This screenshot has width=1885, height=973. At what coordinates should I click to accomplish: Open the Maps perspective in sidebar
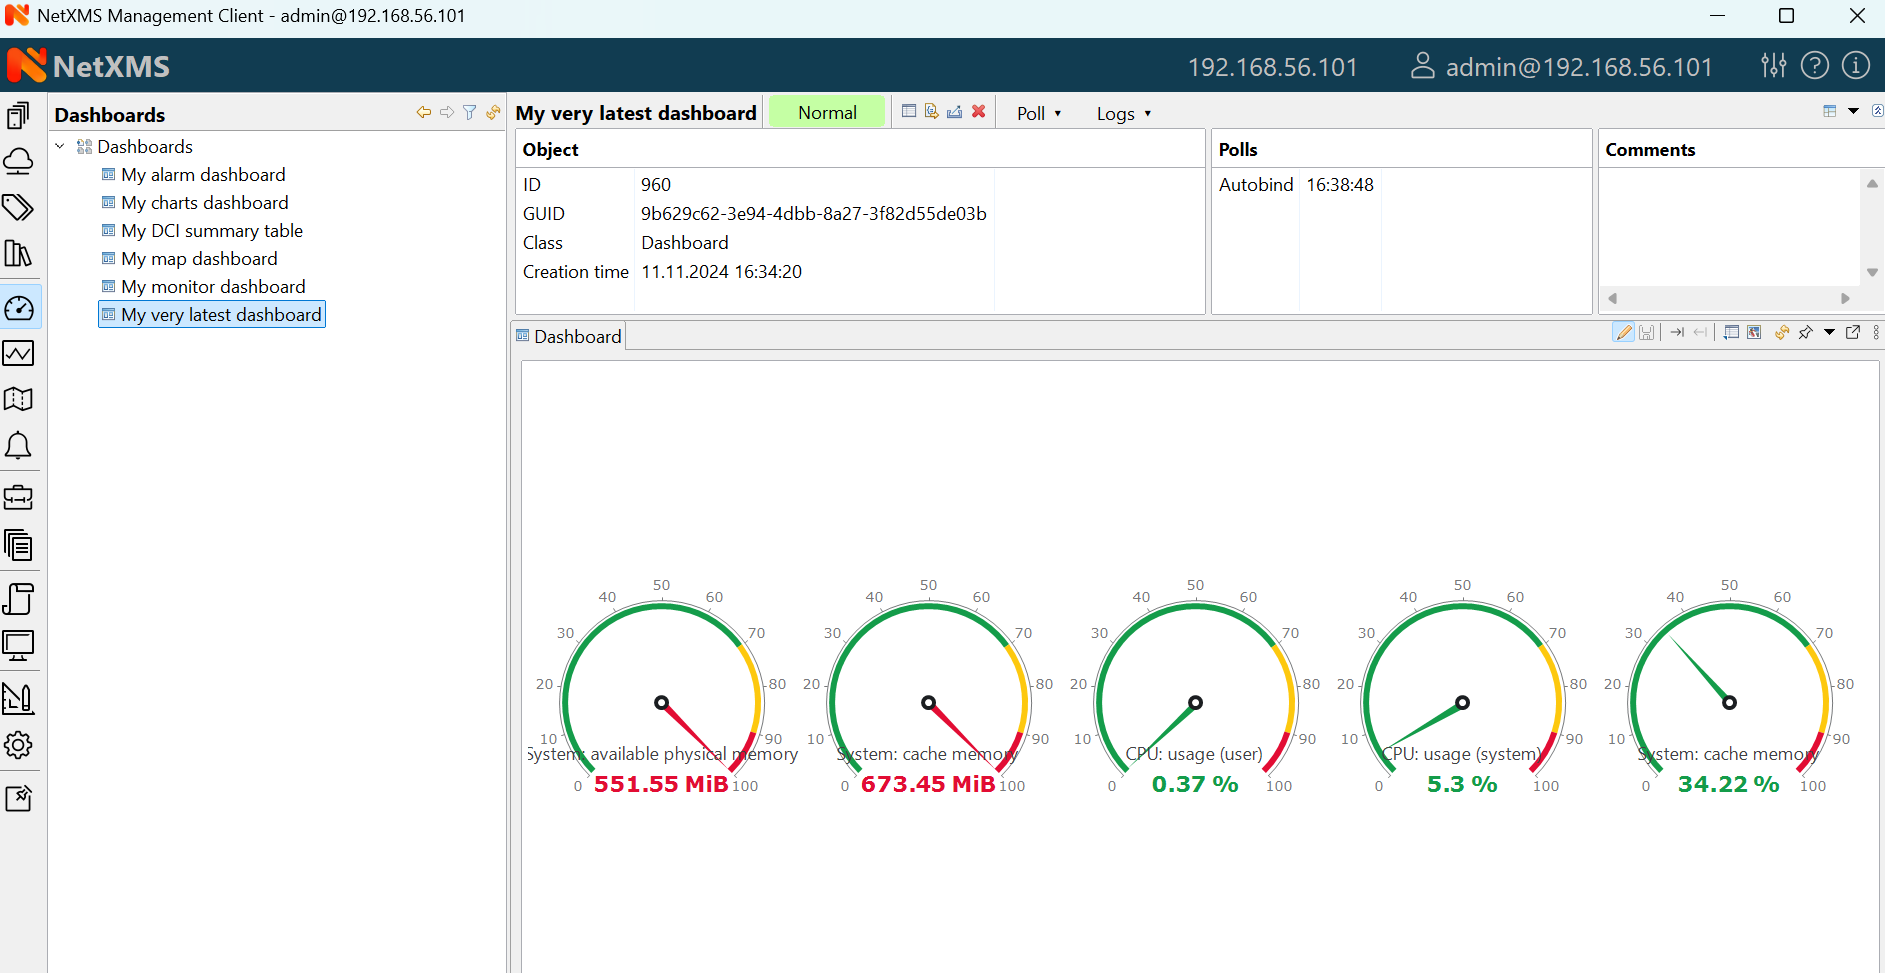click(18, 400)
